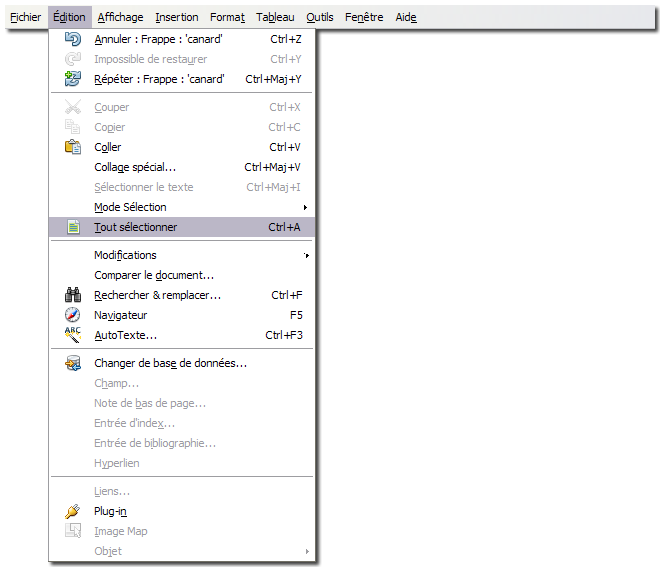Choose Tout sélectionner entry

point(182,227)
